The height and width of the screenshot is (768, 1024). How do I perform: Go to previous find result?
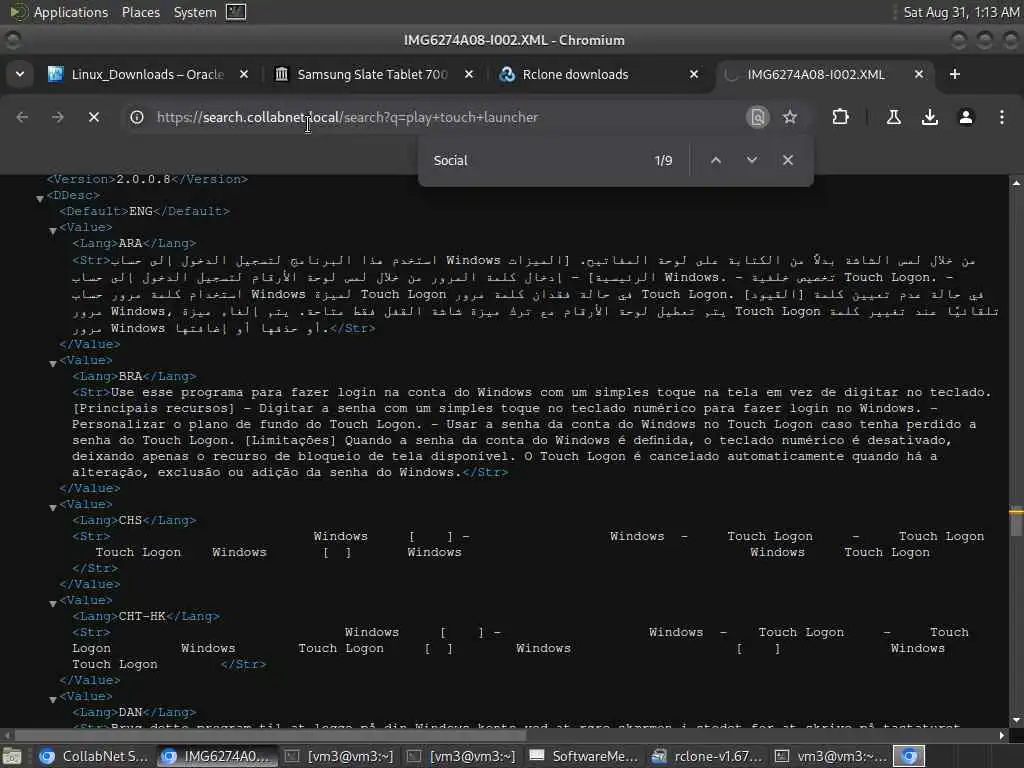[716, 161]
